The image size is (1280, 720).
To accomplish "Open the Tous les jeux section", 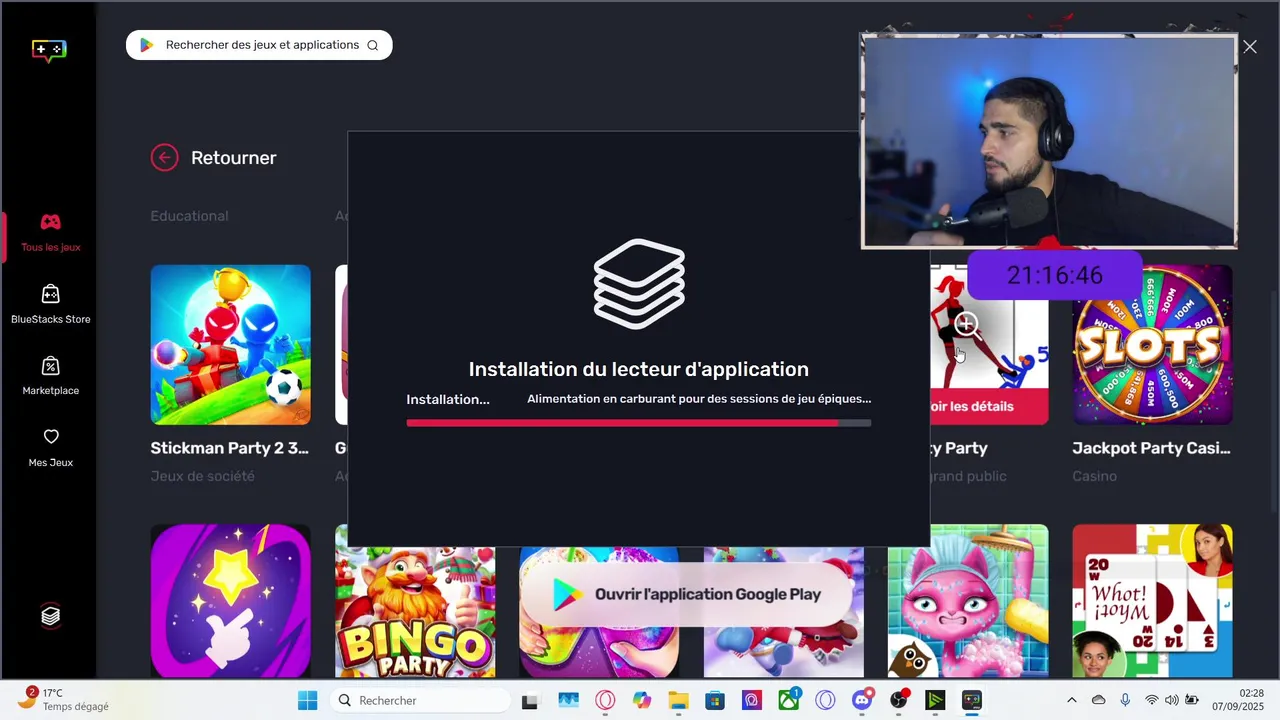I will 50,232.
